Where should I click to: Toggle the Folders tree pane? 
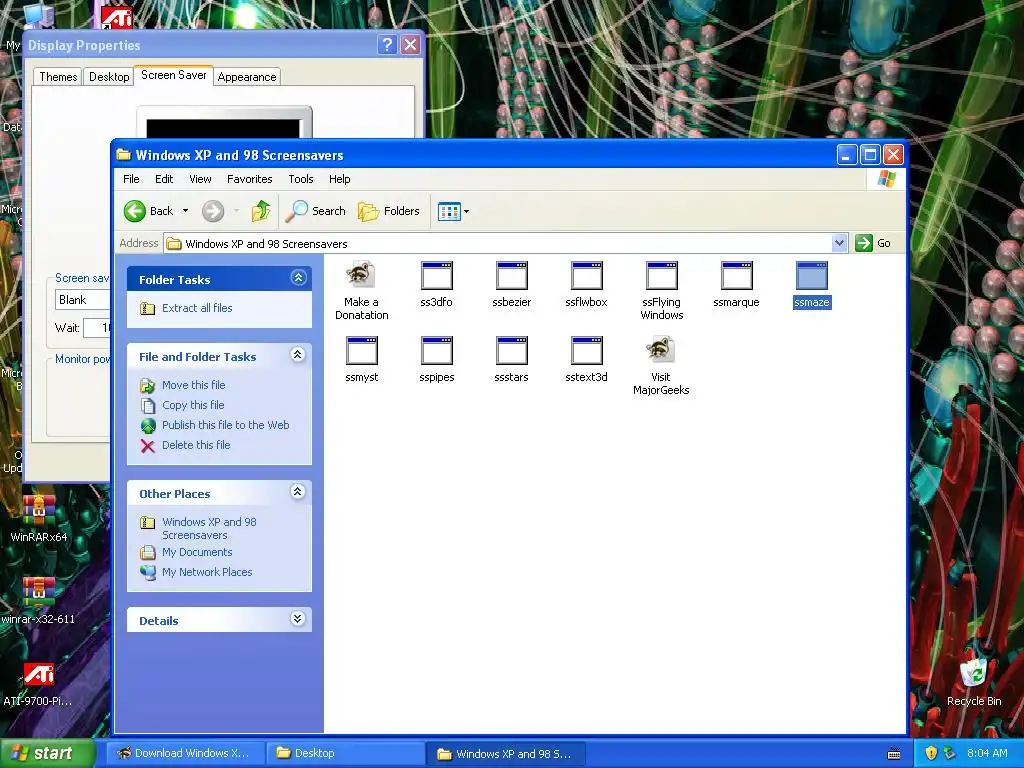389,211
